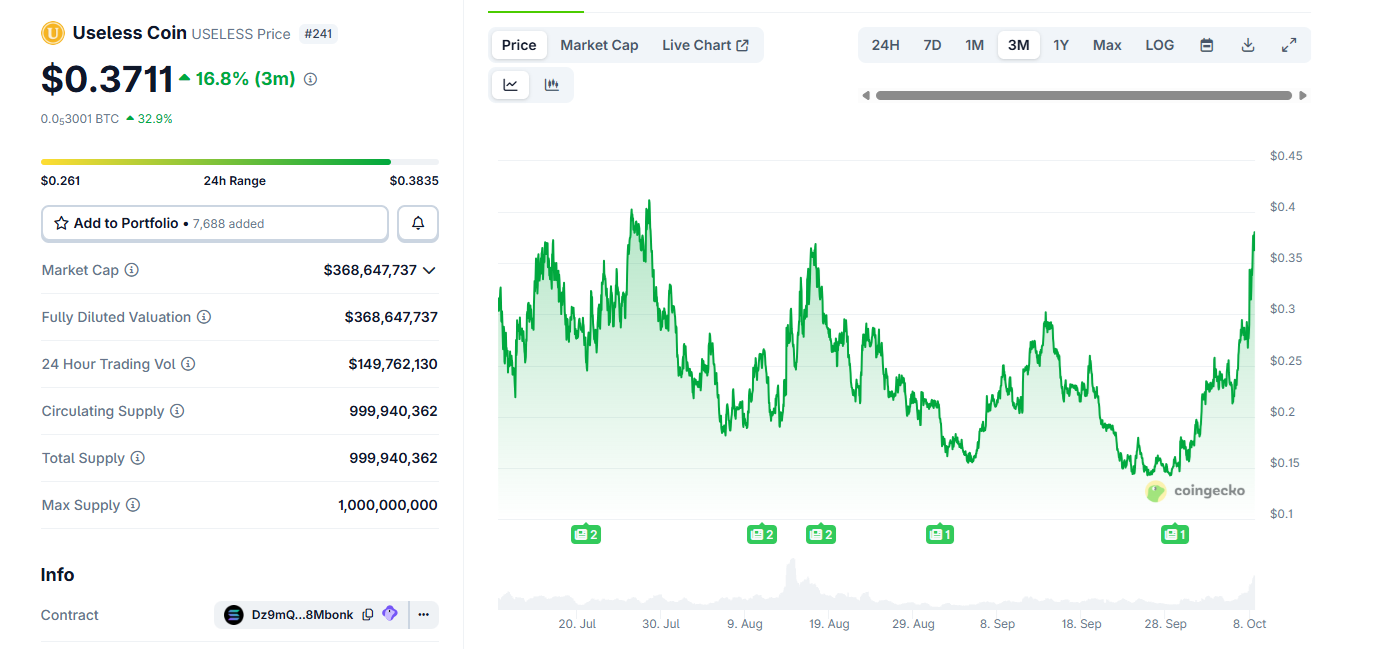Viewport: 1374px width, 649px height.
Task: Click the Market Cap info icon
Action: pyautogui.click(x=132, y=270)
